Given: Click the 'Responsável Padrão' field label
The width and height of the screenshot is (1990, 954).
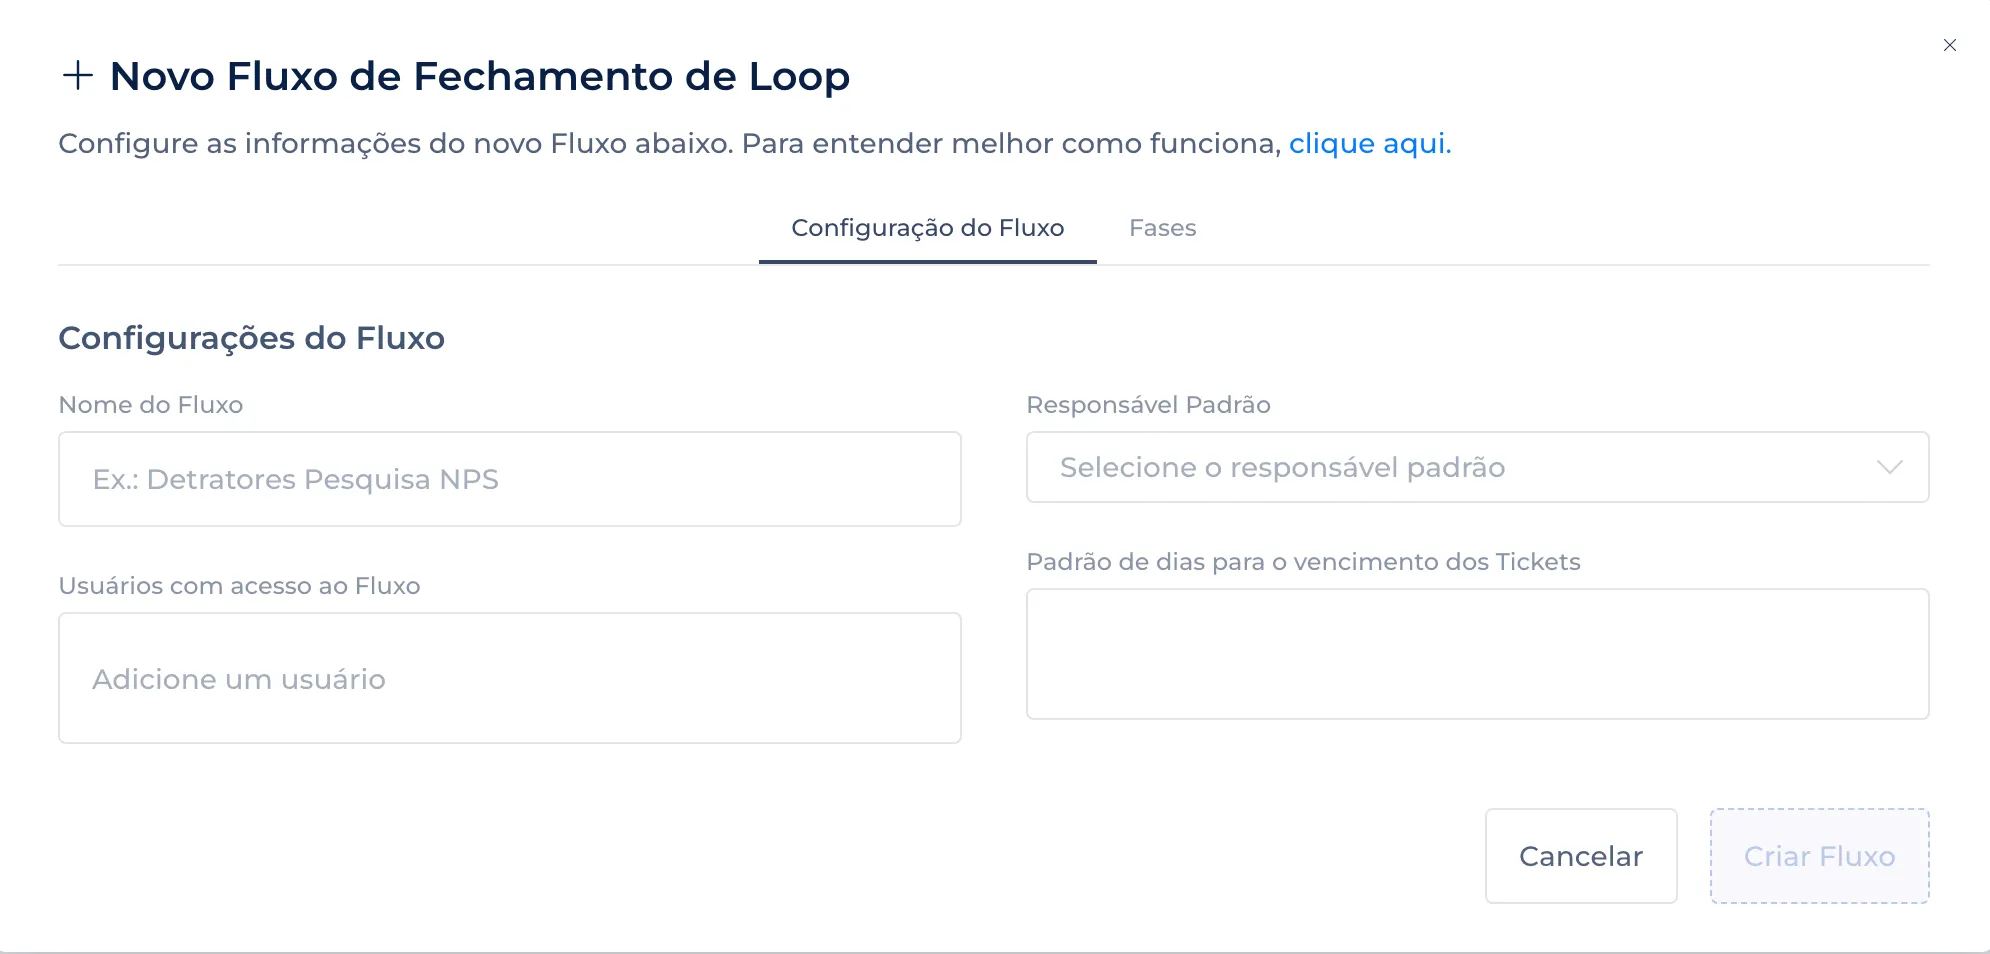Looking at the screenshot, I should coord(1148,405).
